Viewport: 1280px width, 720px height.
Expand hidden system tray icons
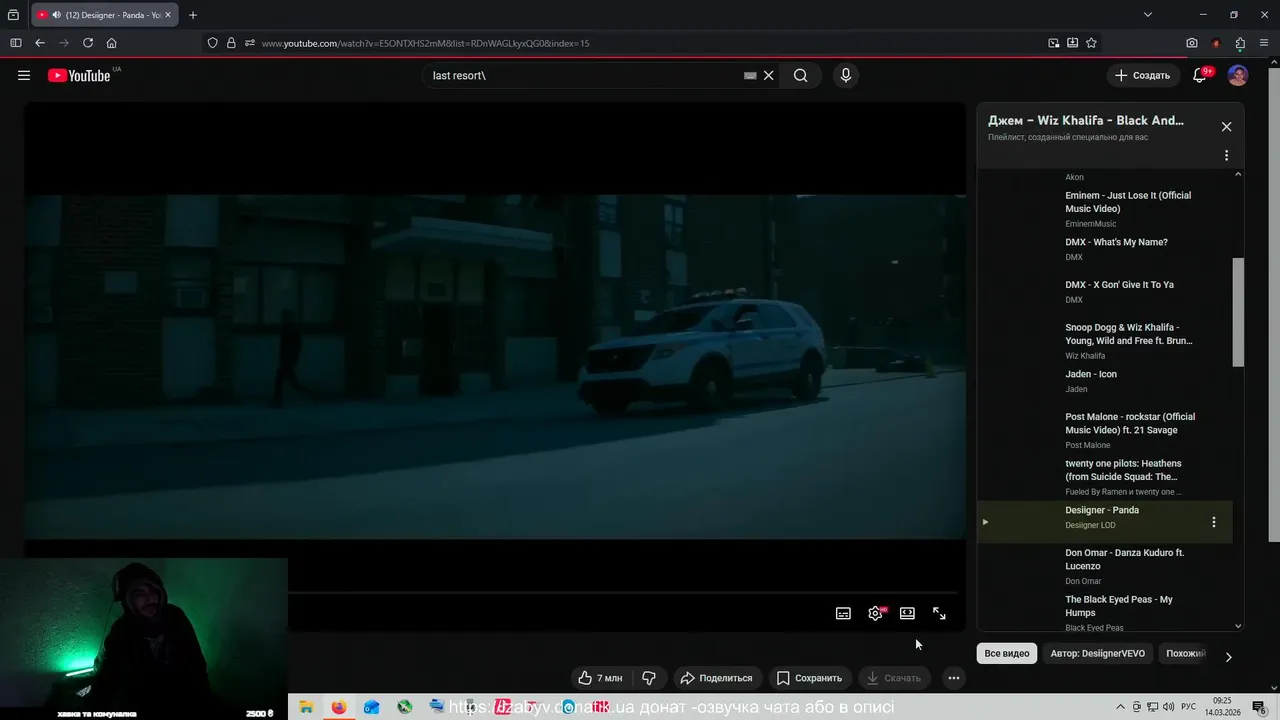(1118, 707)
